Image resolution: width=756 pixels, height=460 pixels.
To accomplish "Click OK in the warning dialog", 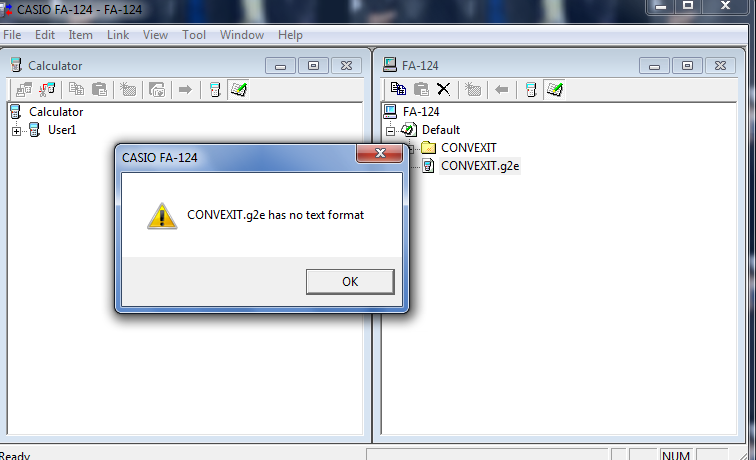I will [x=350, y=282].
